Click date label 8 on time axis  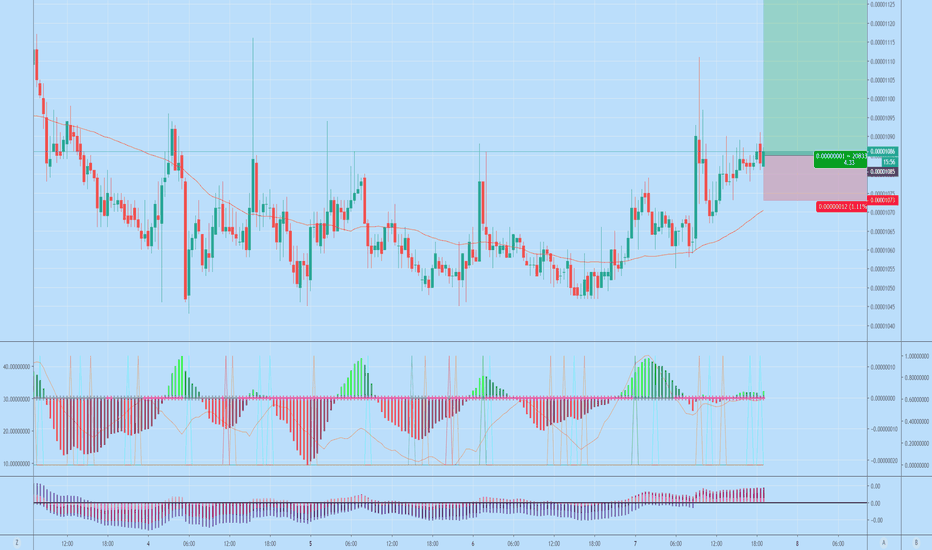(797, 543)
